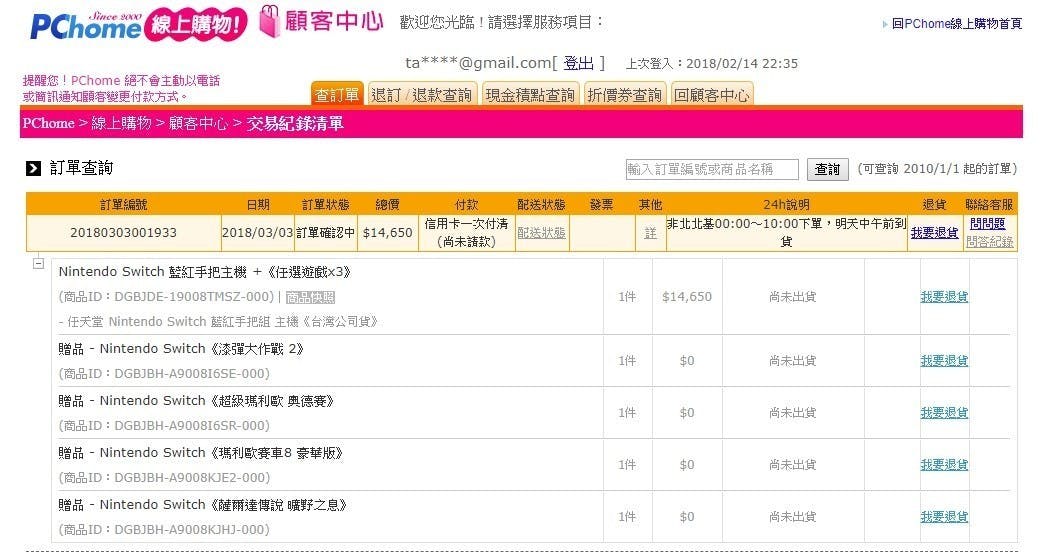The image size is (1046, 554).
Task: Click PChome in the breadcrumb
Action: point(48,123)
